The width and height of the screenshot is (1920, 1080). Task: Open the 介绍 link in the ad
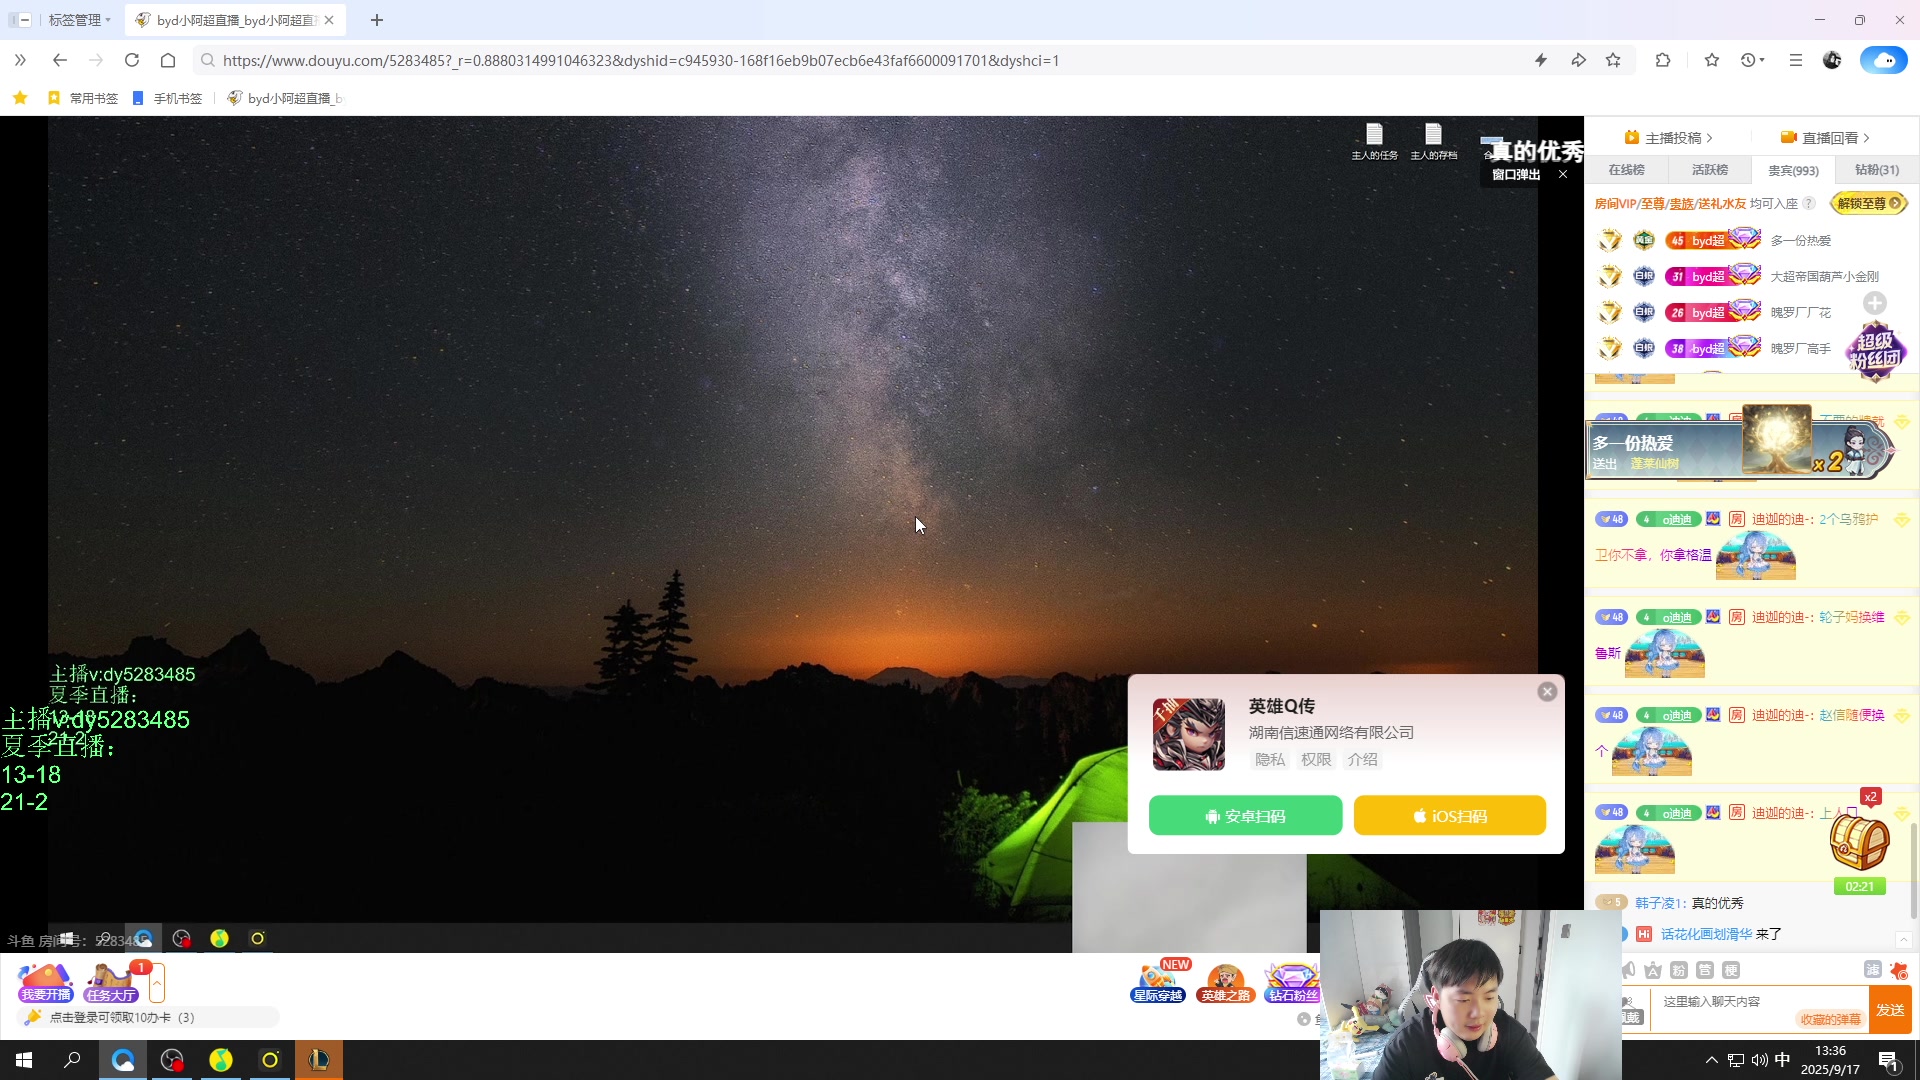pyautogui.click(x=1362, y=760)
